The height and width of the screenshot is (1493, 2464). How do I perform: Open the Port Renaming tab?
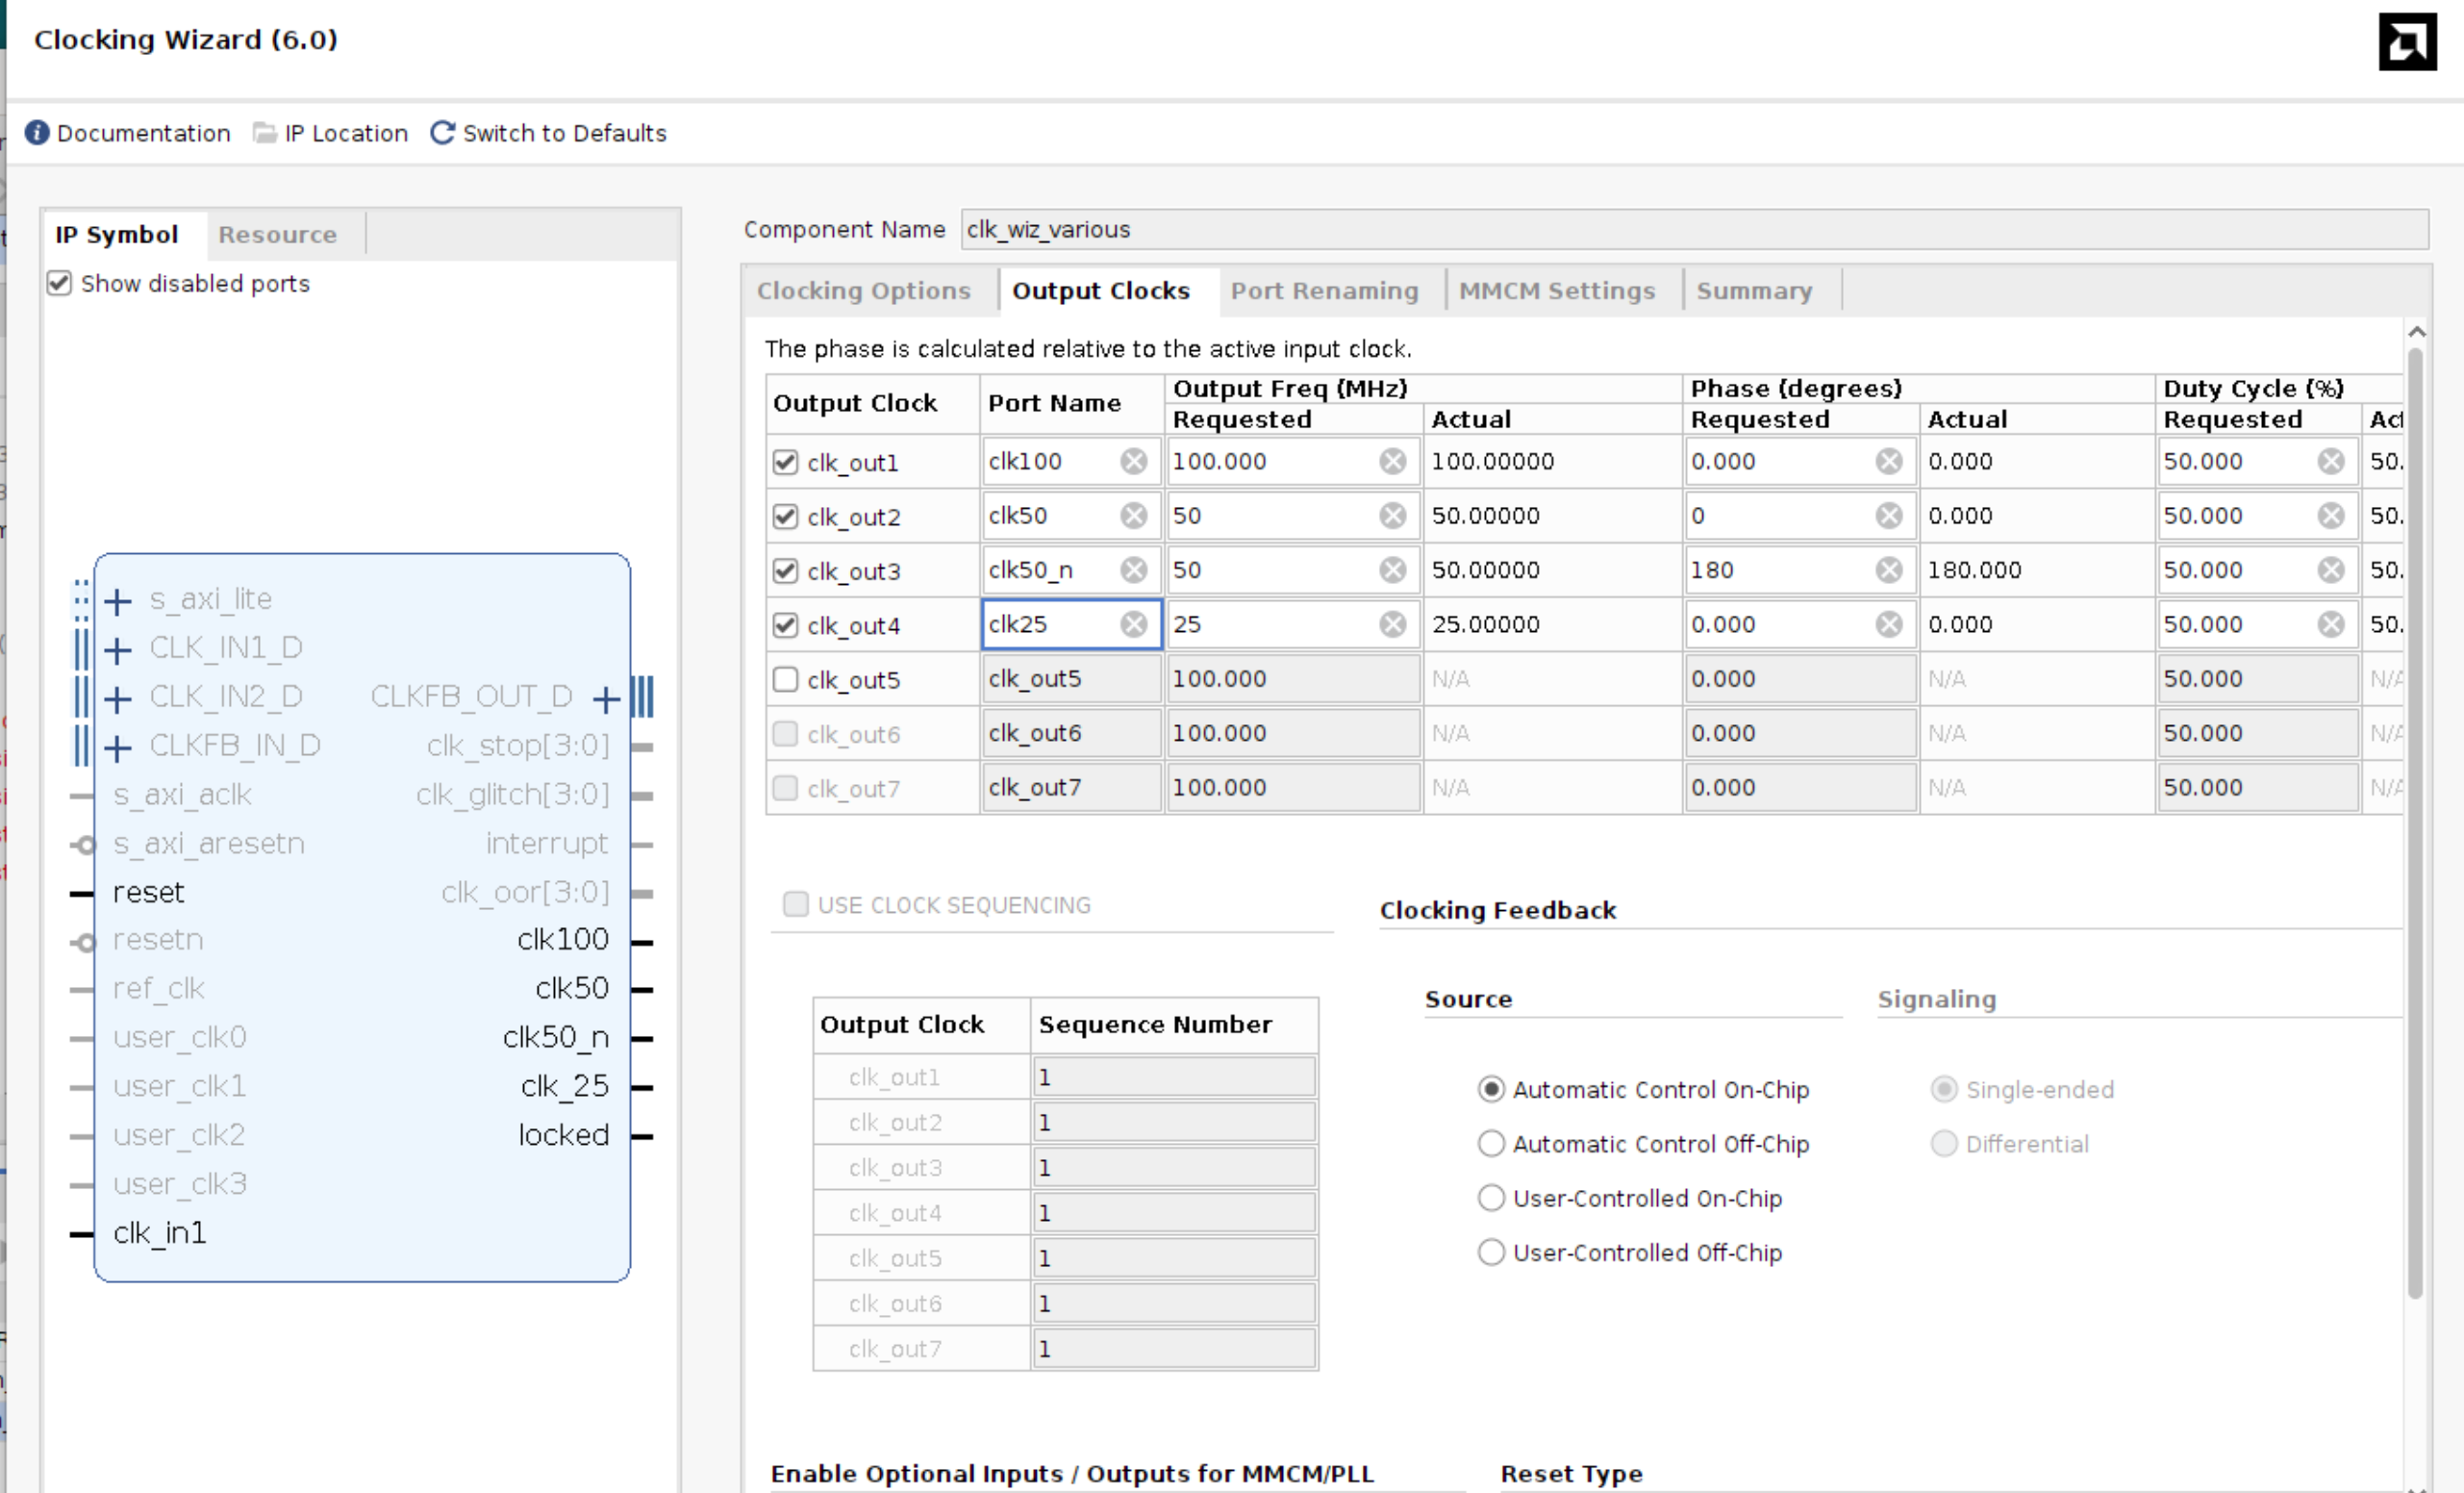tap(1324, 291)
